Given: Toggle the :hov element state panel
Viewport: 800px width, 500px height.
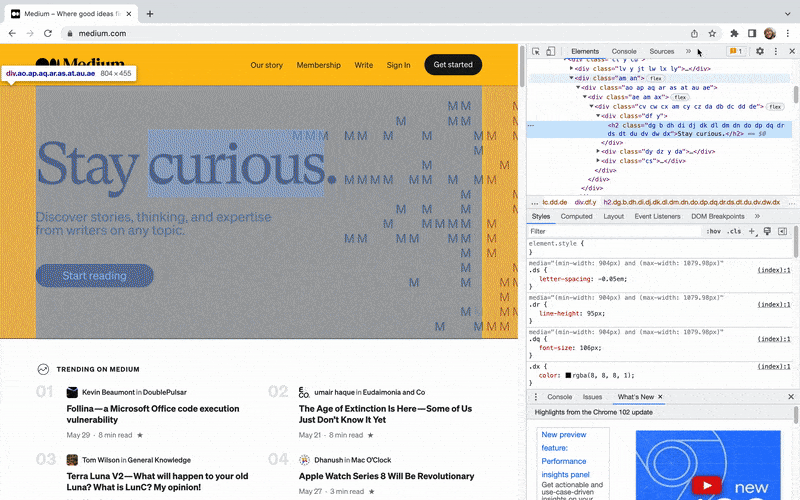Looking at the screenshot, I should (713, 231).
